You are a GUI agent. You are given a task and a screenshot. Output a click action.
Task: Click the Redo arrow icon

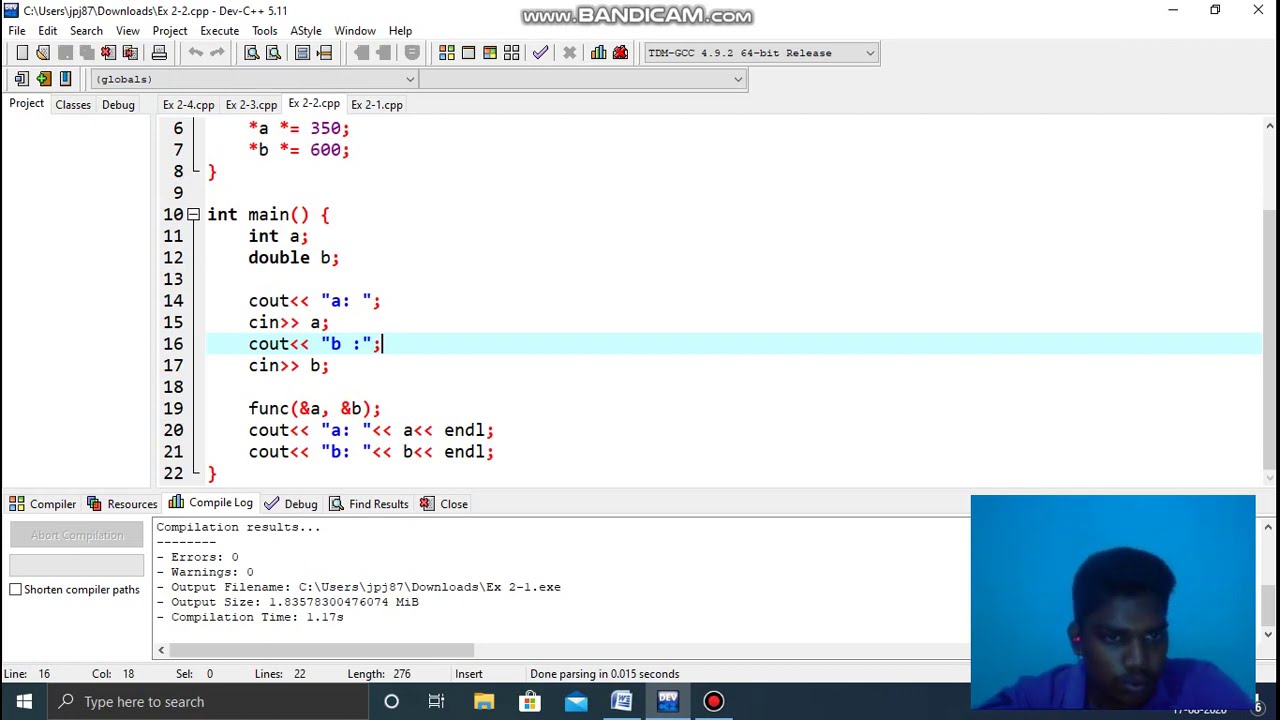[x=217, y=53]
